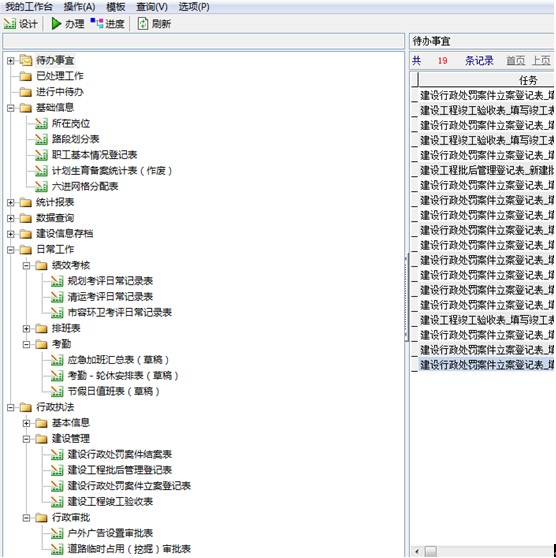The height and width of the screenshot is (558, 556).
Task: Expand the 数据查询 folder node
Action: click(11, 218)
